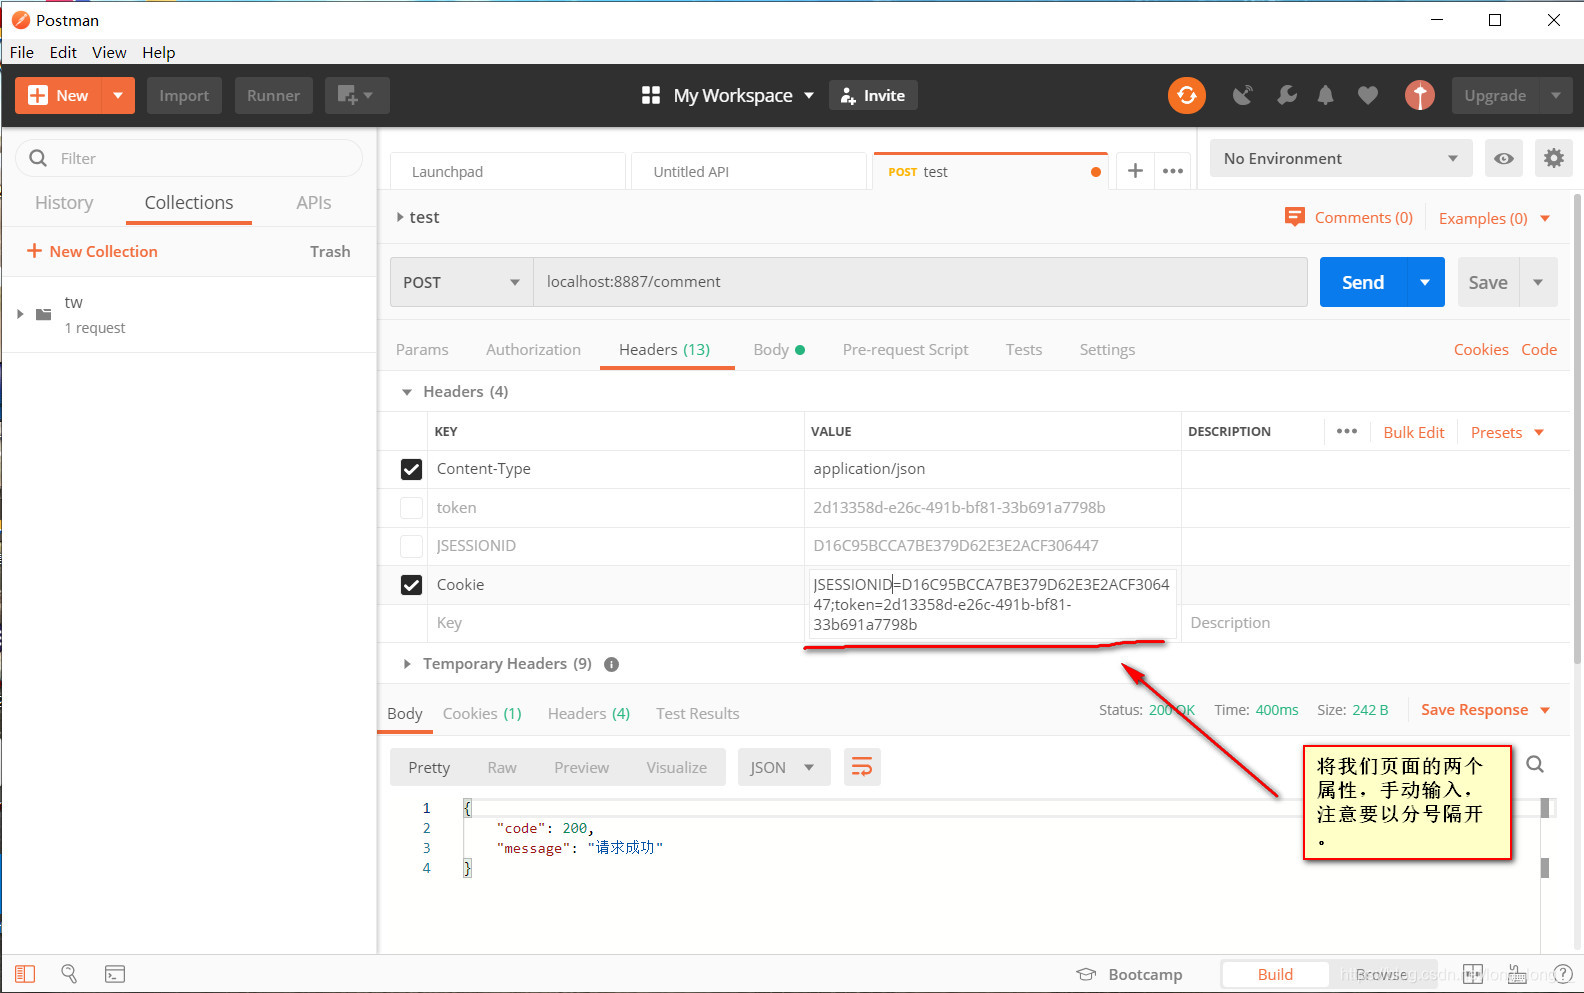Open the help question mark icon
Screen dimensions: 1584x993
pos(1563,973)
